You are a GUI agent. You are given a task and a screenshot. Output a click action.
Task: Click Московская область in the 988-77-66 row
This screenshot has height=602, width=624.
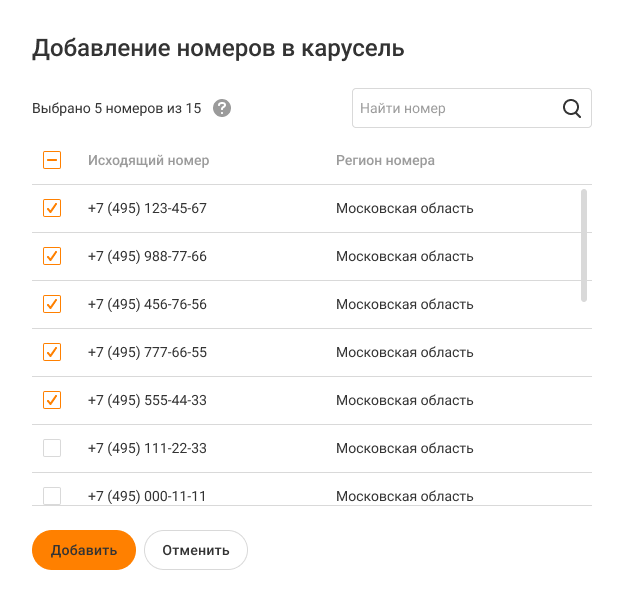tap(404, 256)
